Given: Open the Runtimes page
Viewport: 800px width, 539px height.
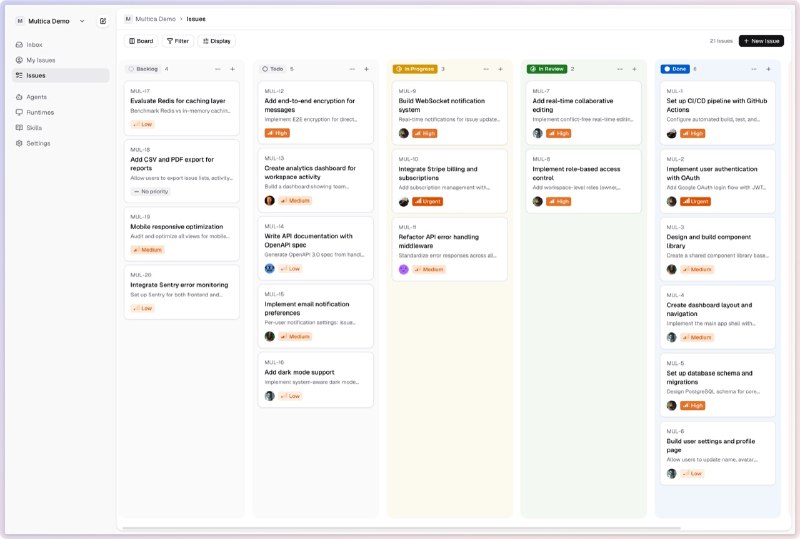Looking at the screenshot, I should pyautogui.click(x=60, y=112).
